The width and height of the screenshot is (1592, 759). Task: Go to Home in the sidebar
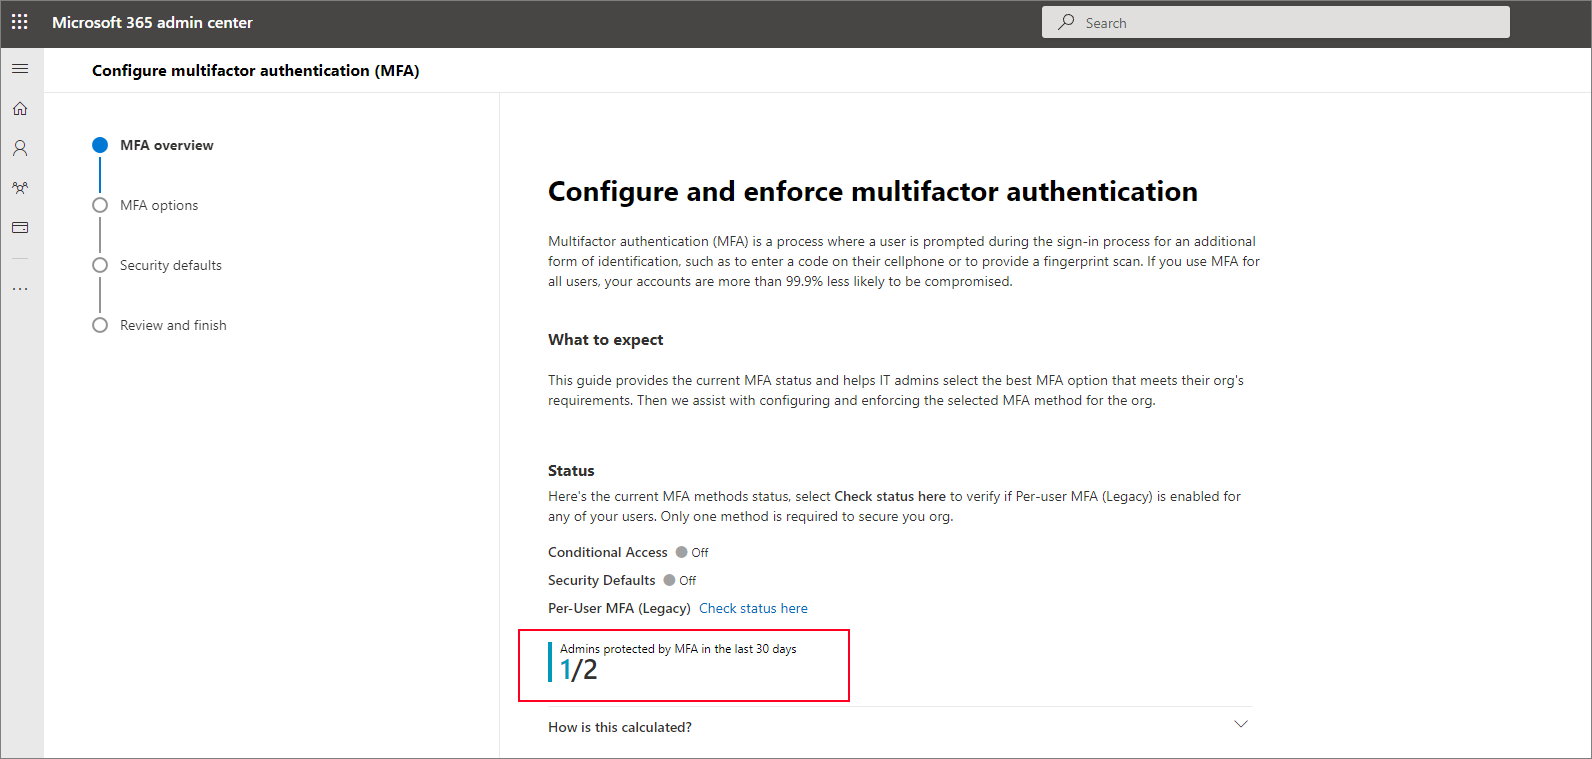point(20,108)
